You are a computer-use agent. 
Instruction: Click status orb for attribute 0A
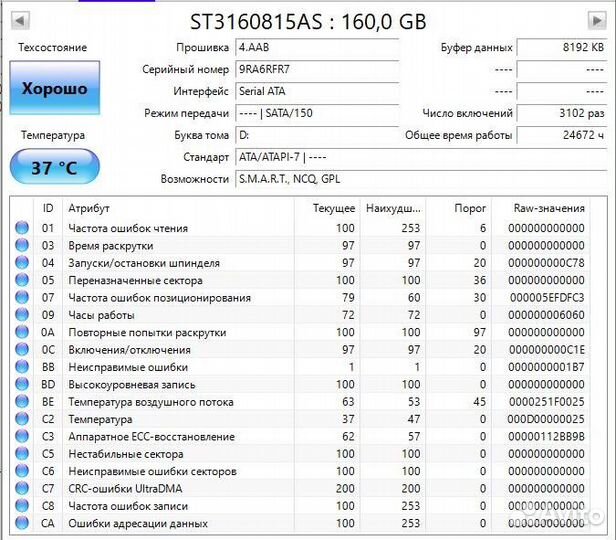click(22, 332)
